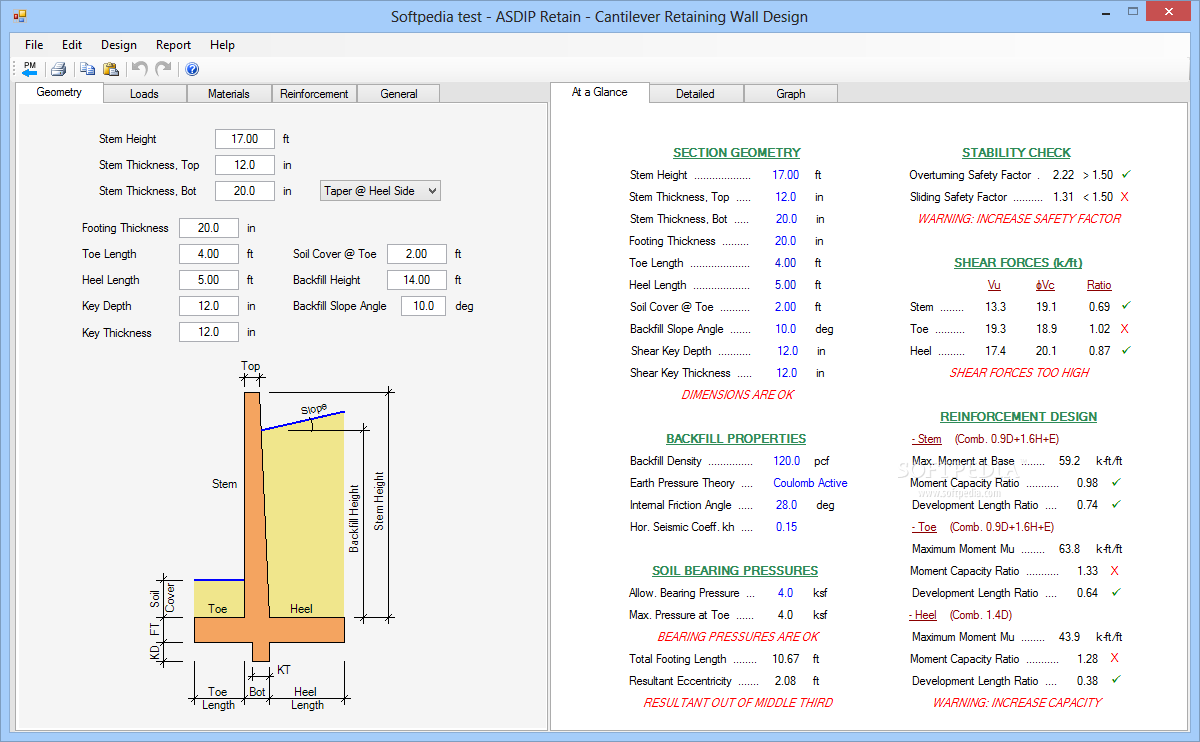Click the Undo arrow toolbar icon
This screenshot has width=1200, height=742.
(140, 69)
